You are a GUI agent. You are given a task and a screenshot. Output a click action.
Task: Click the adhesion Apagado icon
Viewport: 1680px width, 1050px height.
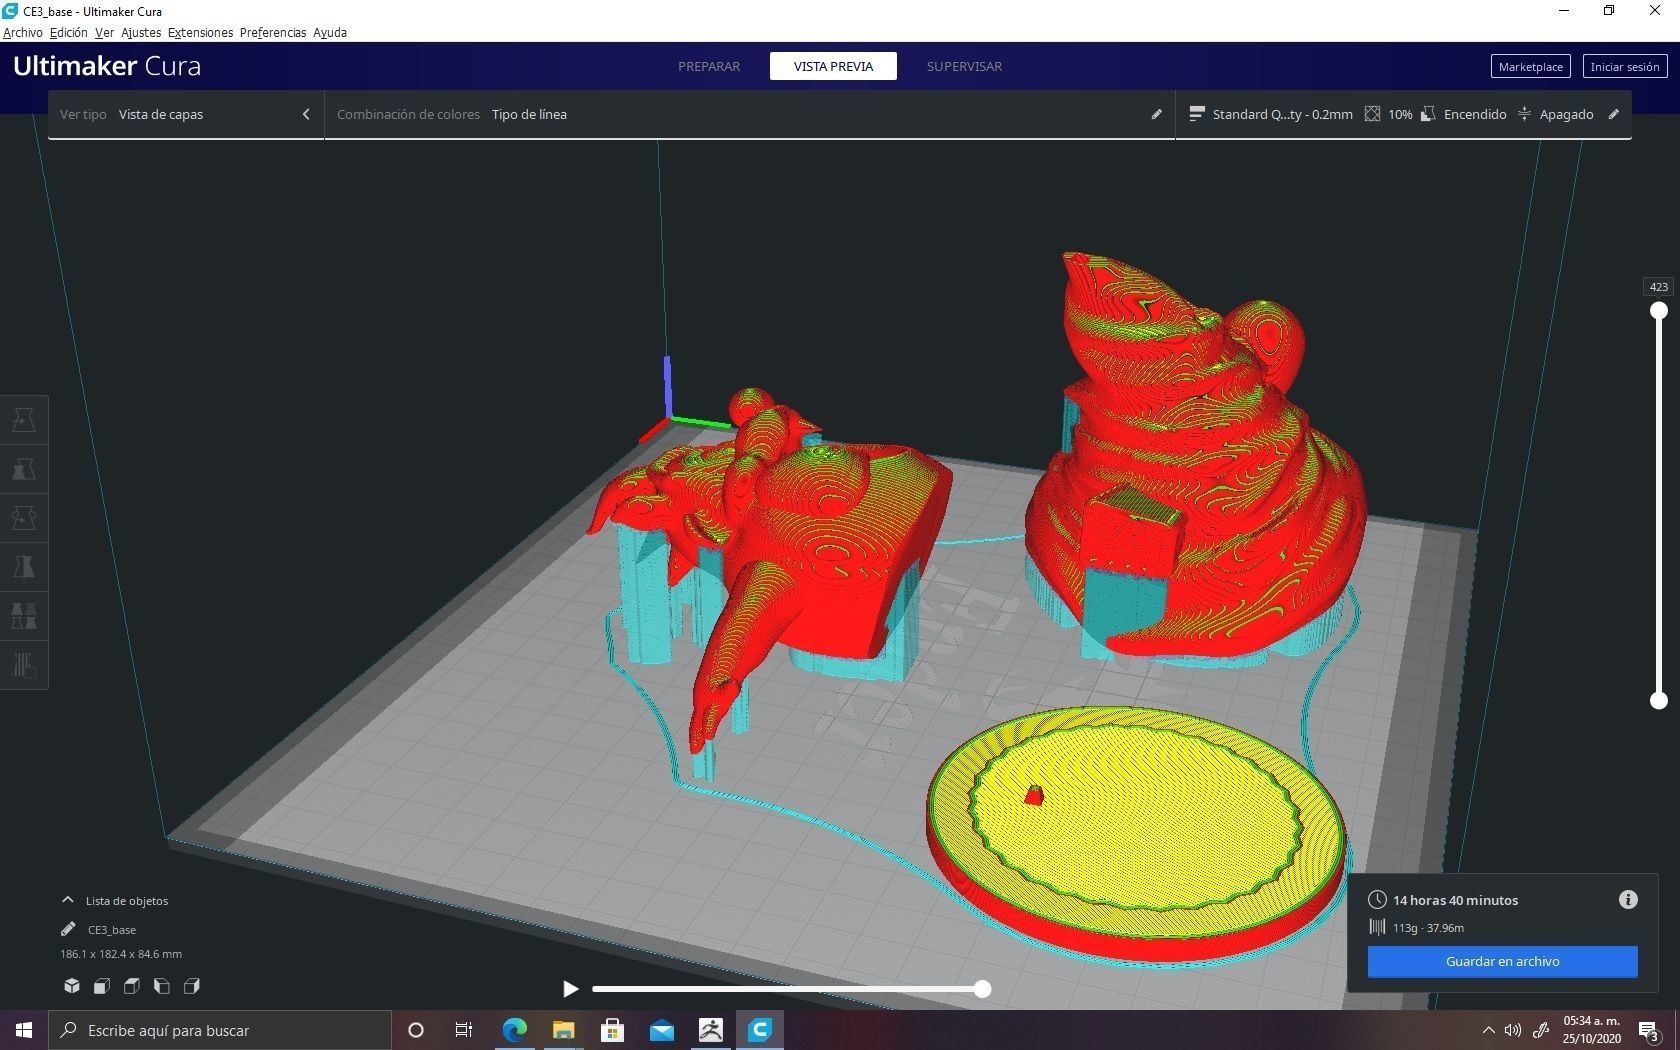tap(1524, 114)
